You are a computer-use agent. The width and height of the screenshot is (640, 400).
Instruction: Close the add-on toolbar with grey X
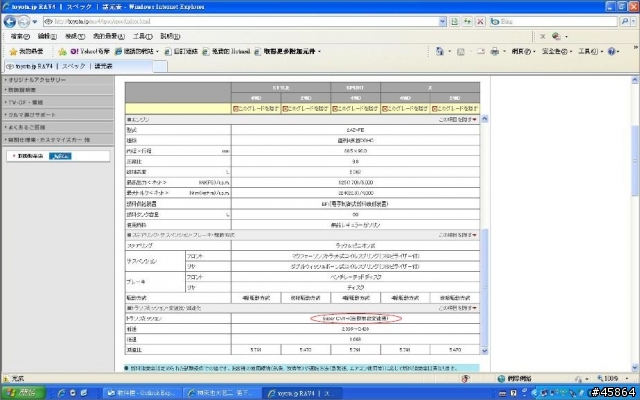tap(542, 36)
